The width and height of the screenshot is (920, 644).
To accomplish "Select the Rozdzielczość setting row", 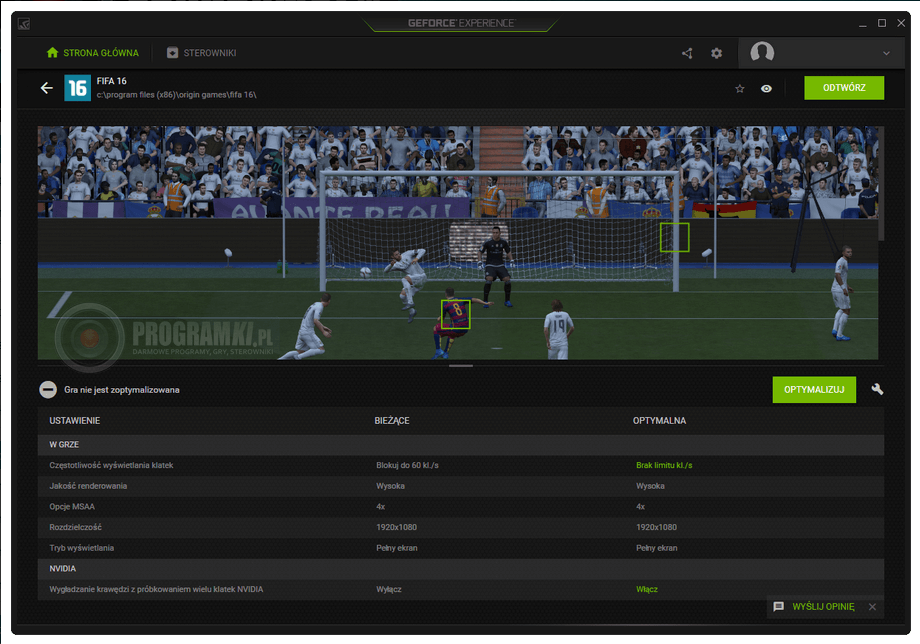I will pyautogui.click(x=461, y=527).
